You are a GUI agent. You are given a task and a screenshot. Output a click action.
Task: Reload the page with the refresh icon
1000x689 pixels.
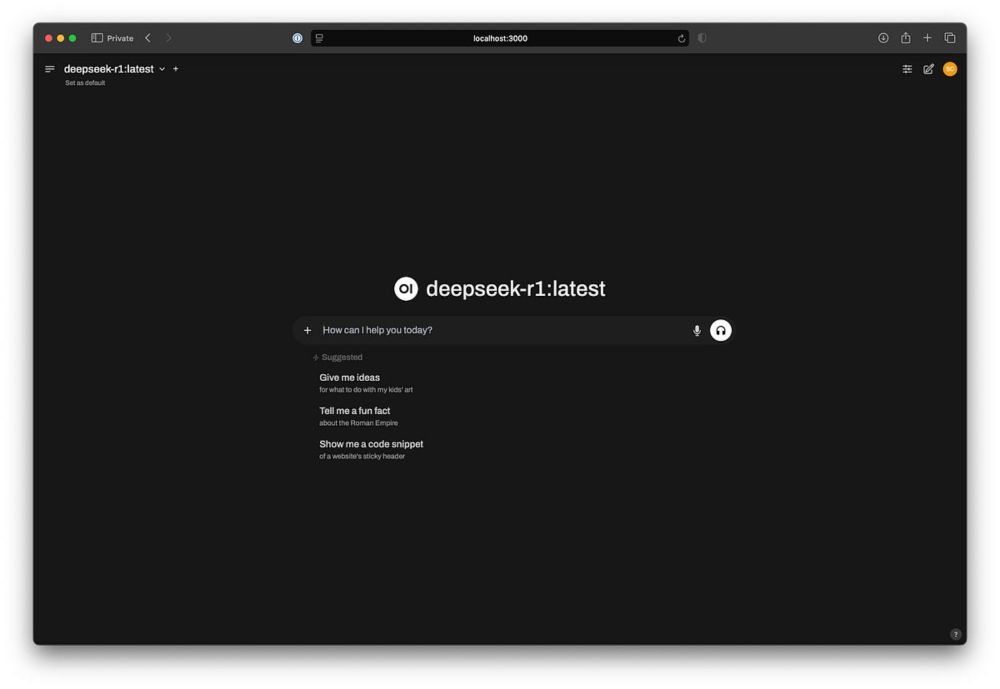tap(681, 38)
